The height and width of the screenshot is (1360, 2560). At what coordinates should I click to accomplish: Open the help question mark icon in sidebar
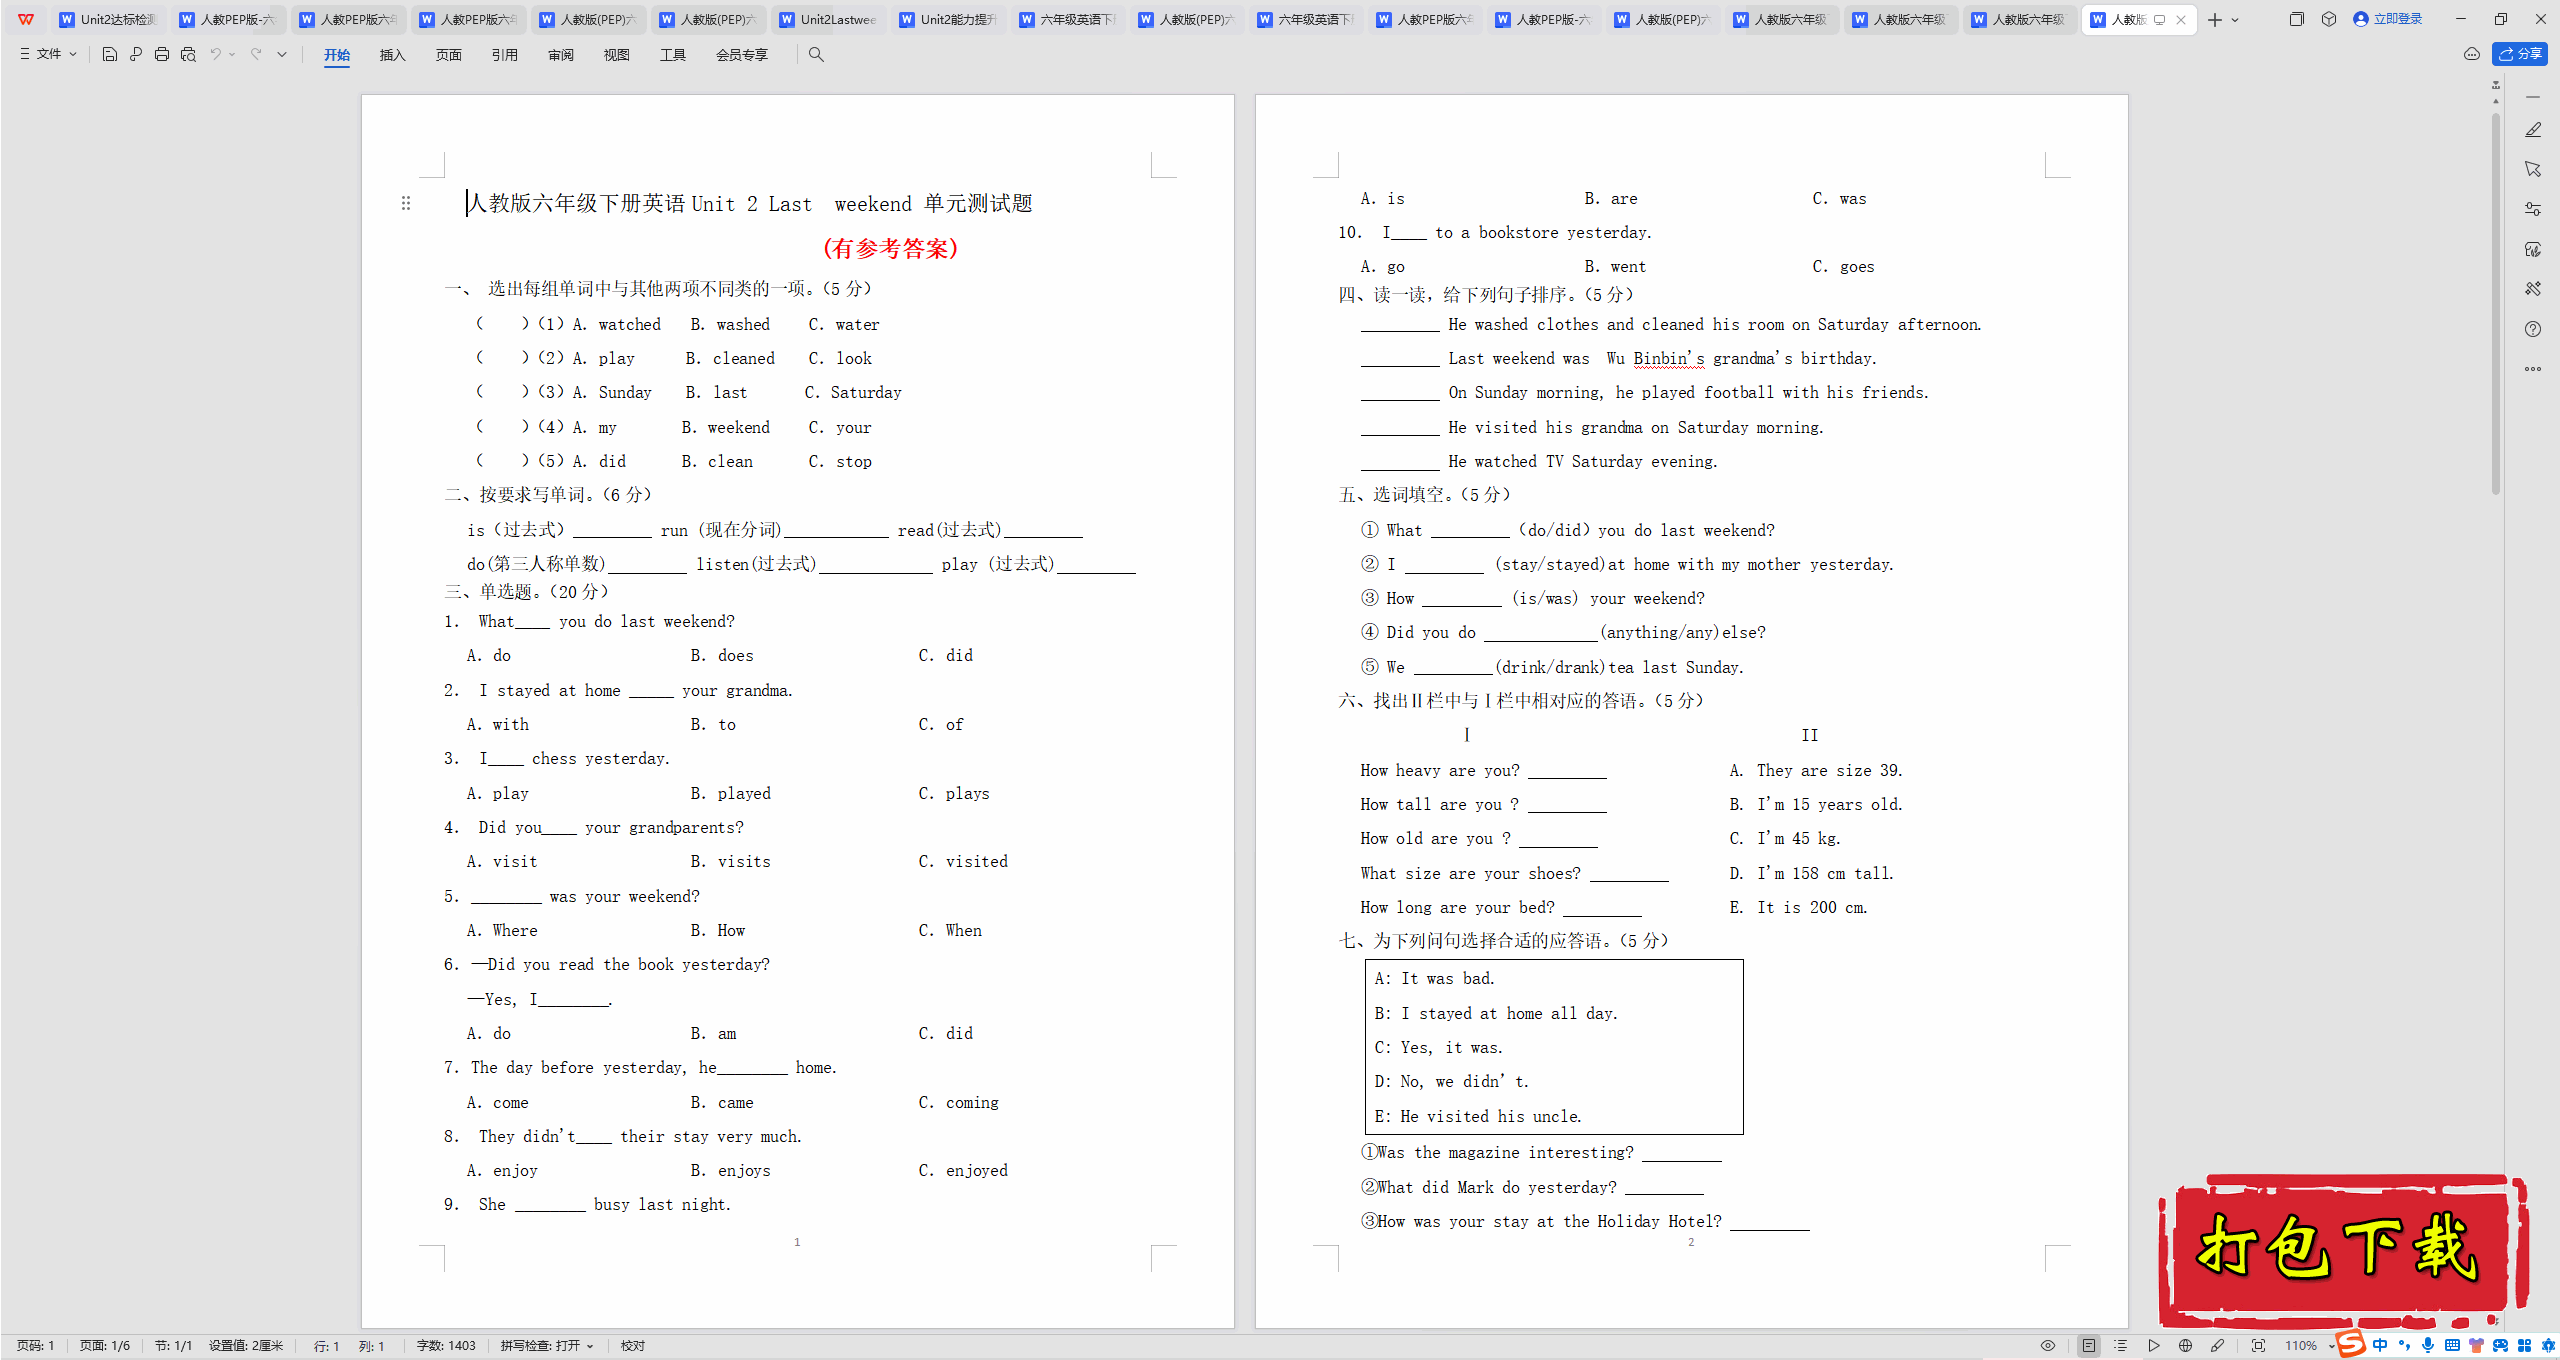[2533, 329]
